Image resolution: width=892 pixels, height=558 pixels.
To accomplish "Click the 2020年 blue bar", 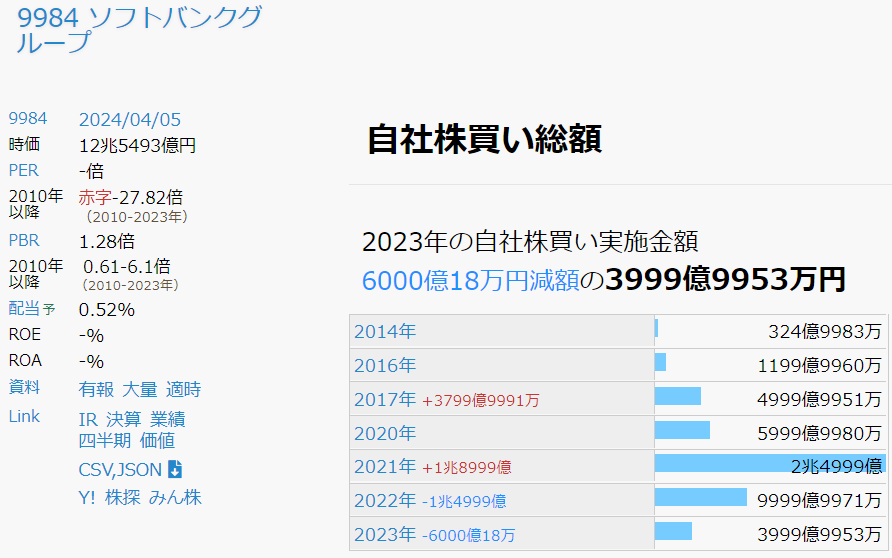I will [683, 429].
